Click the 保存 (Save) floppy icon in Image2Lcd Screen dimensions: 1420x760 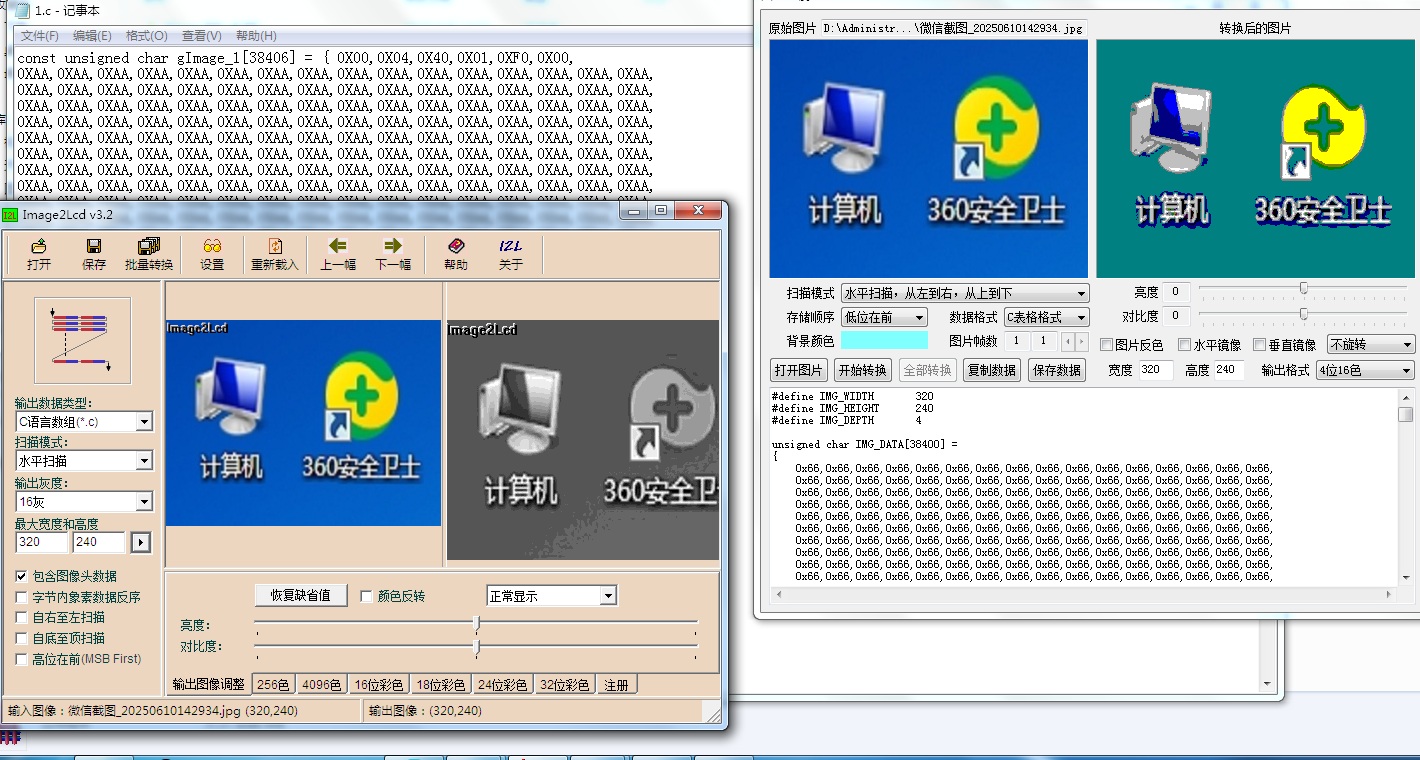[x=93, y=245]
